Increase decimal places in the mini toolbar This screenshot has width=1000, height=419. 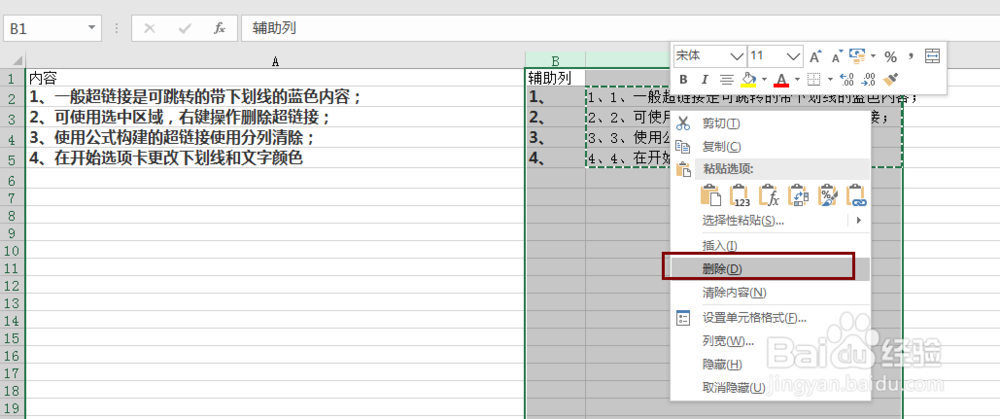(x=847, y=80)
